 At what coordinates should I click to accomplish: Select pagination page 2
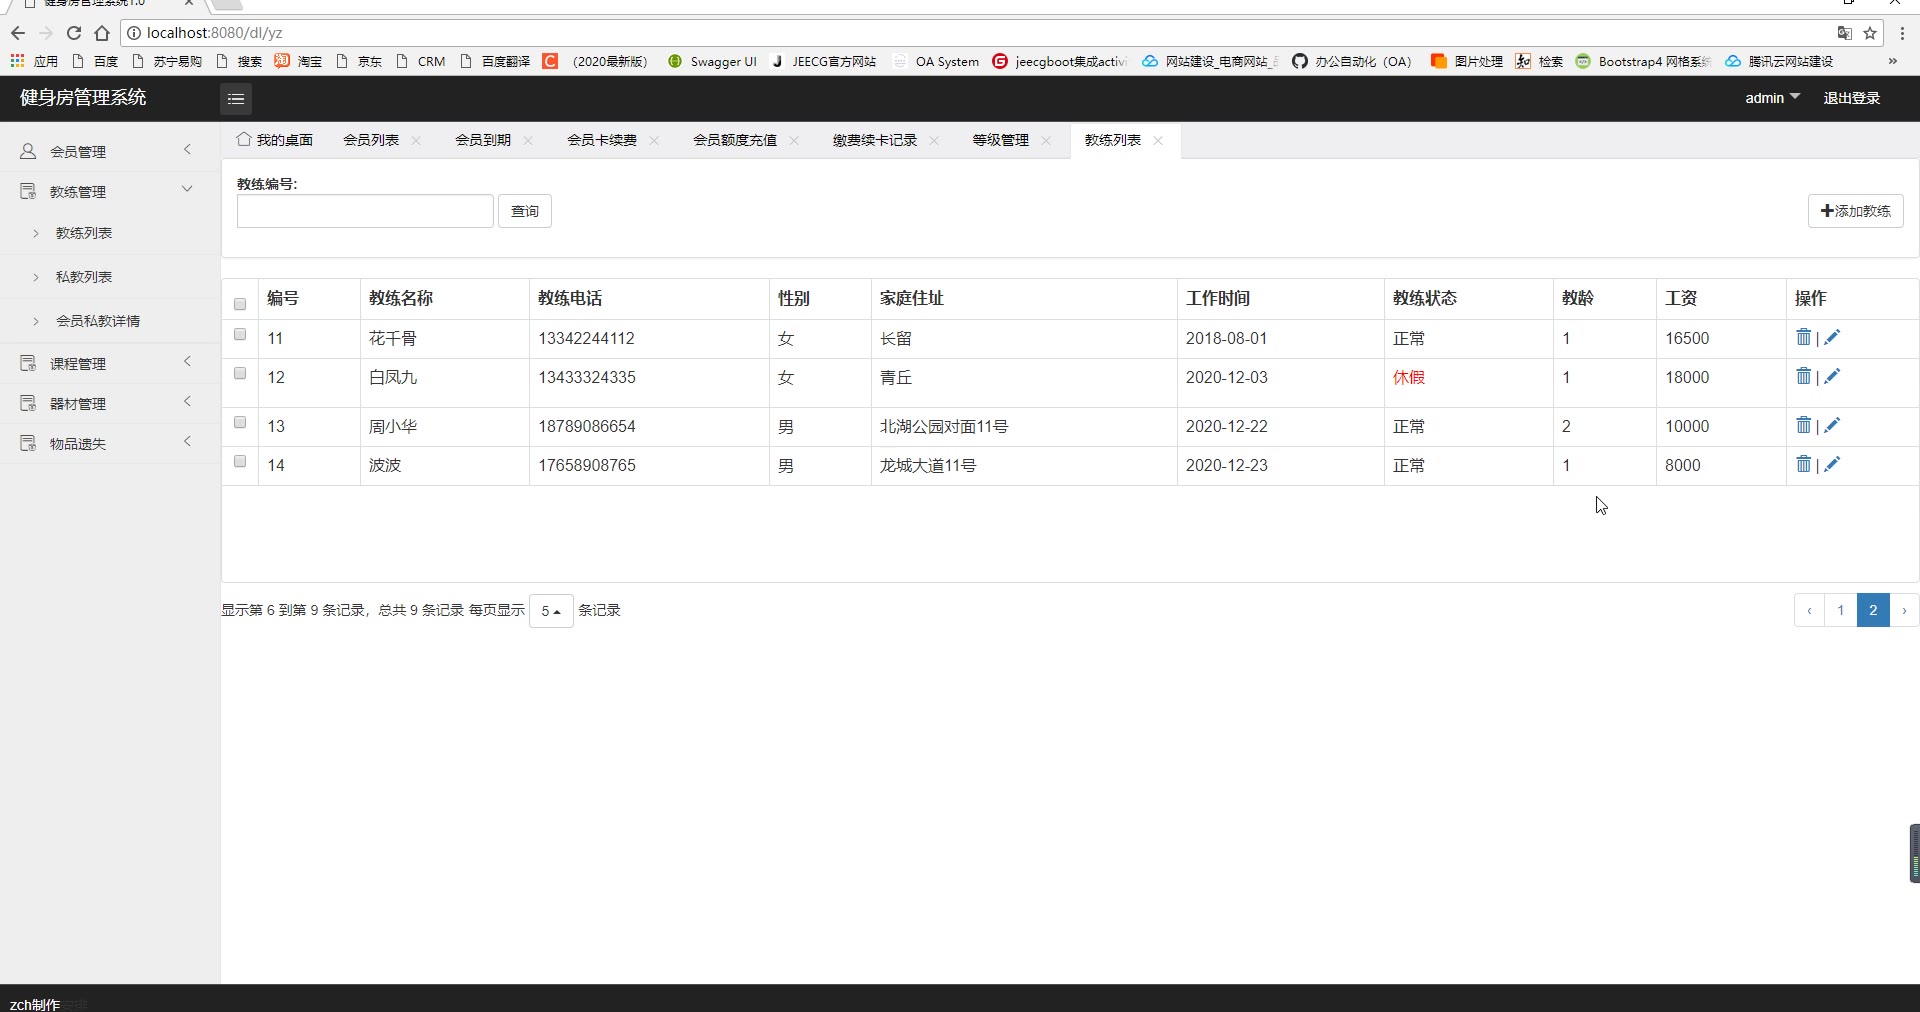tap(1873, 610)
